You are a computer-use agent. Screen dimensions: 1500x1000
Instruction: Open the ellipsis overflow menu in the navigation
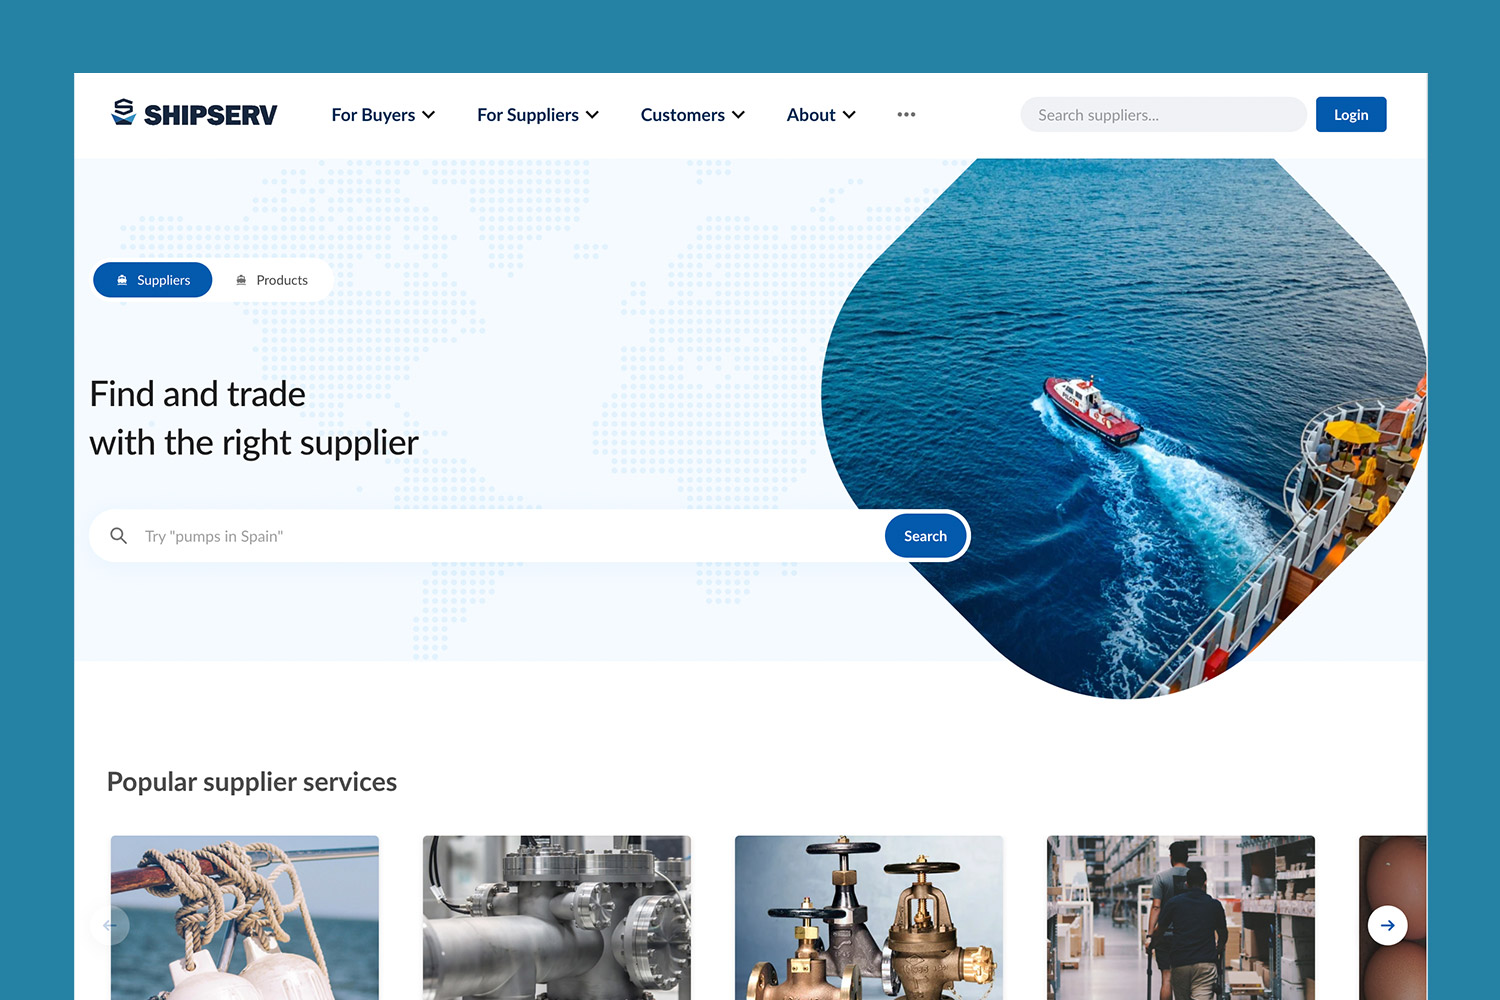[906, 114]
